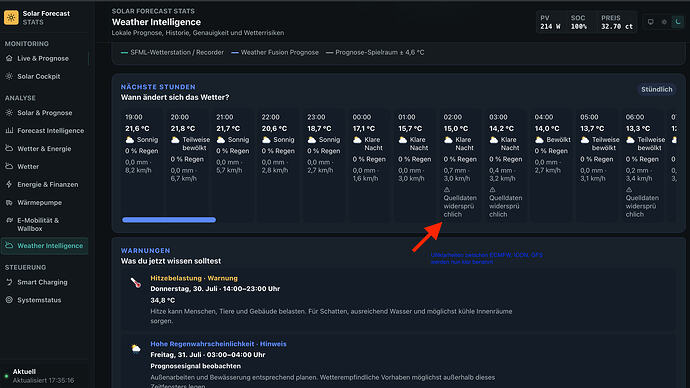Open the Hitzebelastung · Warnung title
Image resolution: width=690 pixels, height=388 pixels.
[x=194, y=278]
